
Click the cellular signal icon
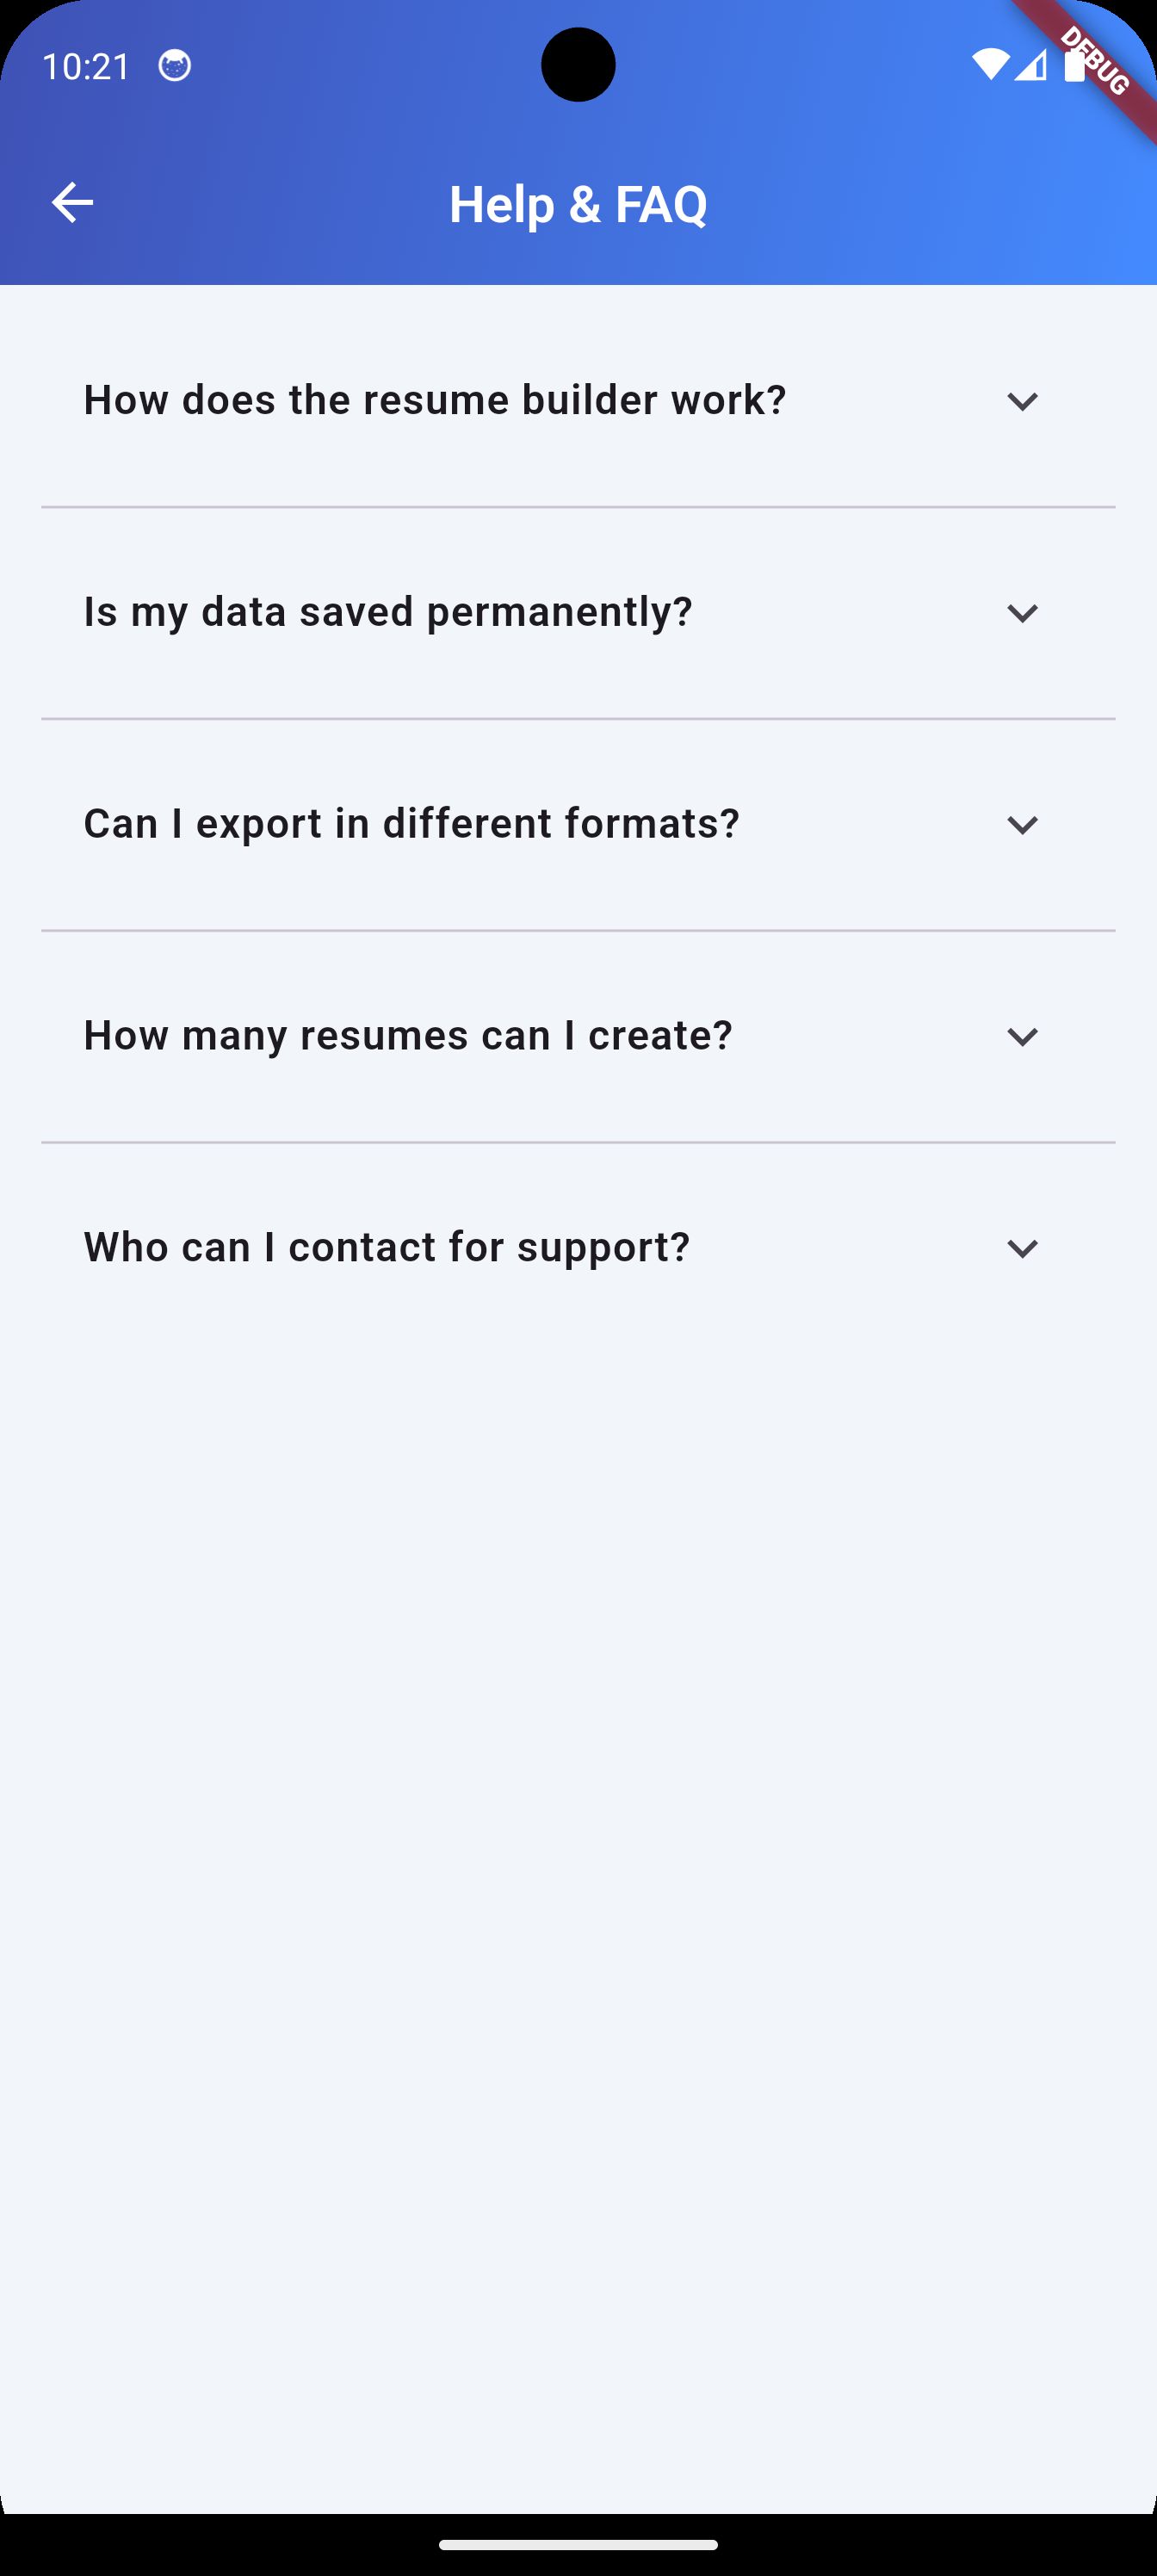point(1030,65)
